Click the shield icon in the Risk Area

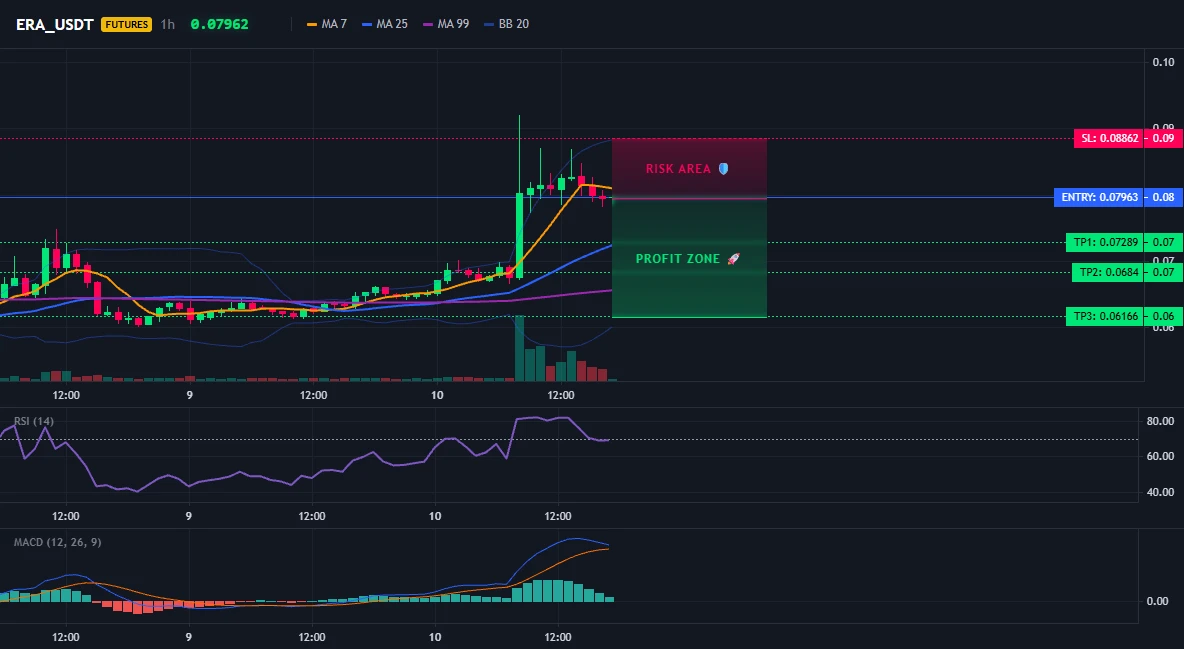[x=723, y=168]
